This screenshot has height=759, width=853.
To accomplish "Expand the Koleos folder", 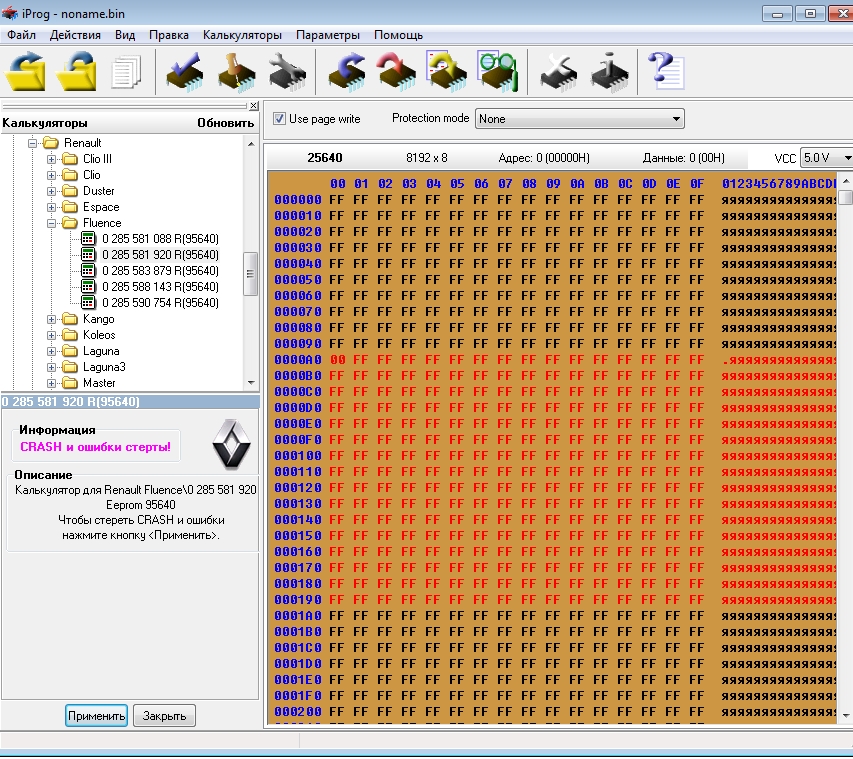I will pyautogui.click(x=51, y=335).
